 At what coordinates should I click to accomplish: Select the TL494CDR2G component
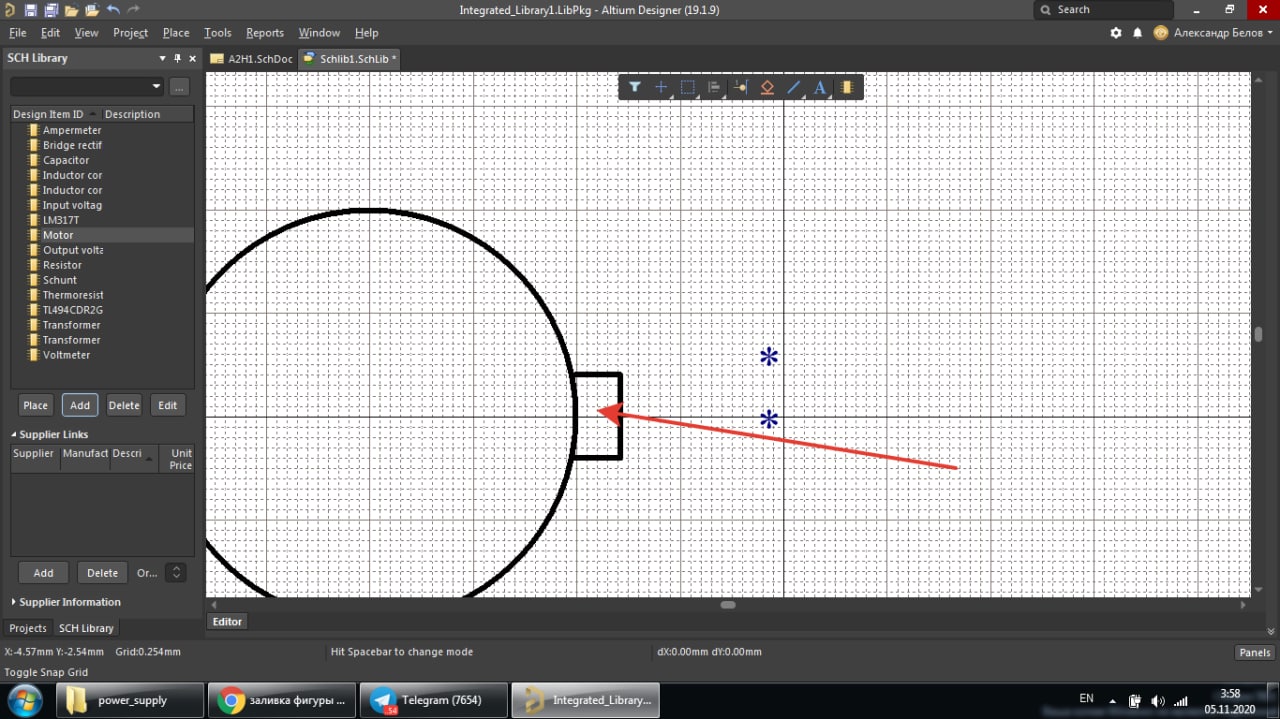click(72, 310)
